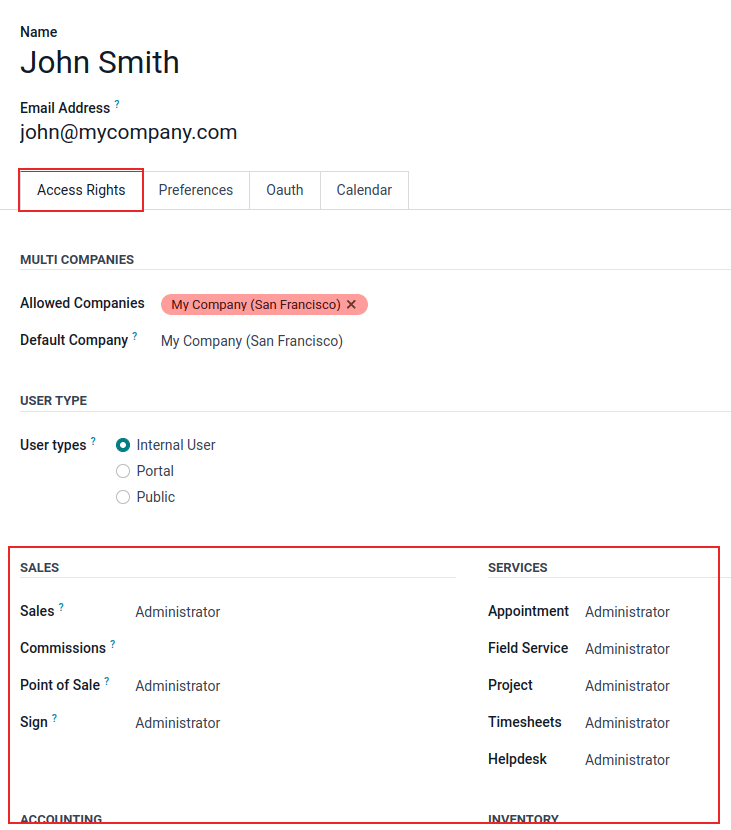The height and width of the screenshot is (830, 731).
Task: Select Public user type
Action: 123,497
